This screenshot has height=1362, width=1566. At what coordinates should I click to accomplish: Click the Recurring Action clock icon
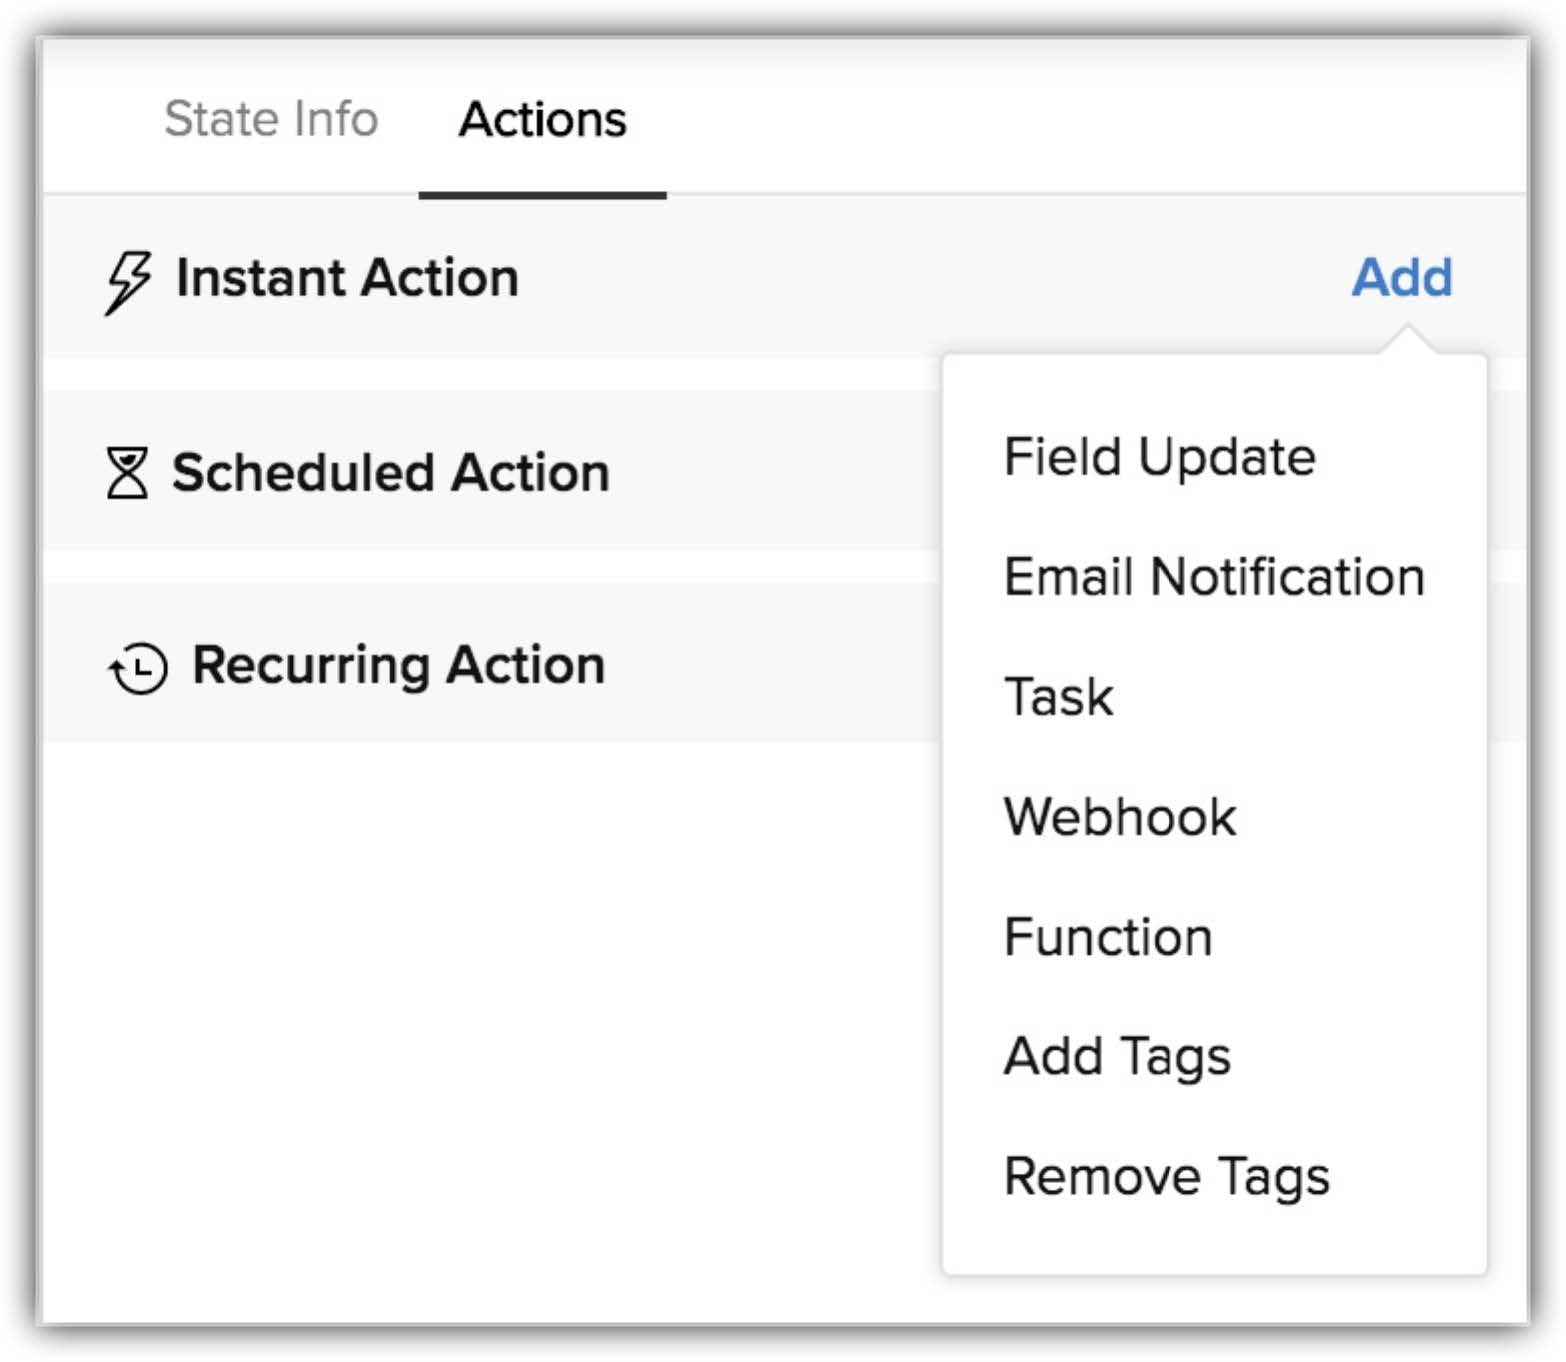[137, 667]
